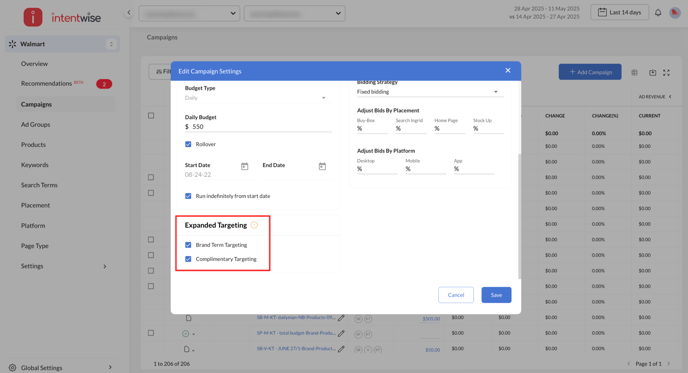Open the user profile avatar
688x373 pixels.
(x=674, y=13)
